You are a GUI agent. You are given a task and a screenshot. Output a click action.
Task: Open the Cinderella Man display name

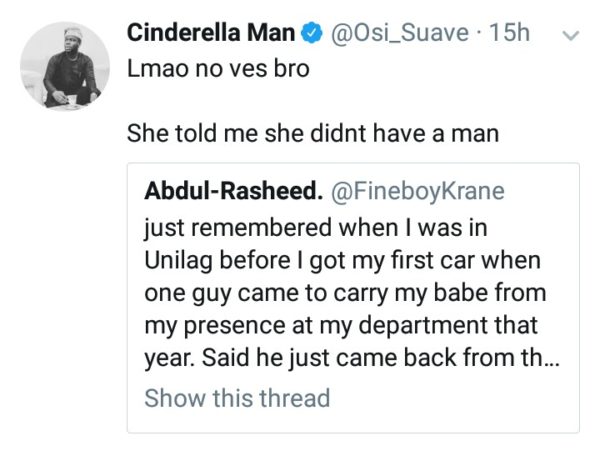(211, 33)
